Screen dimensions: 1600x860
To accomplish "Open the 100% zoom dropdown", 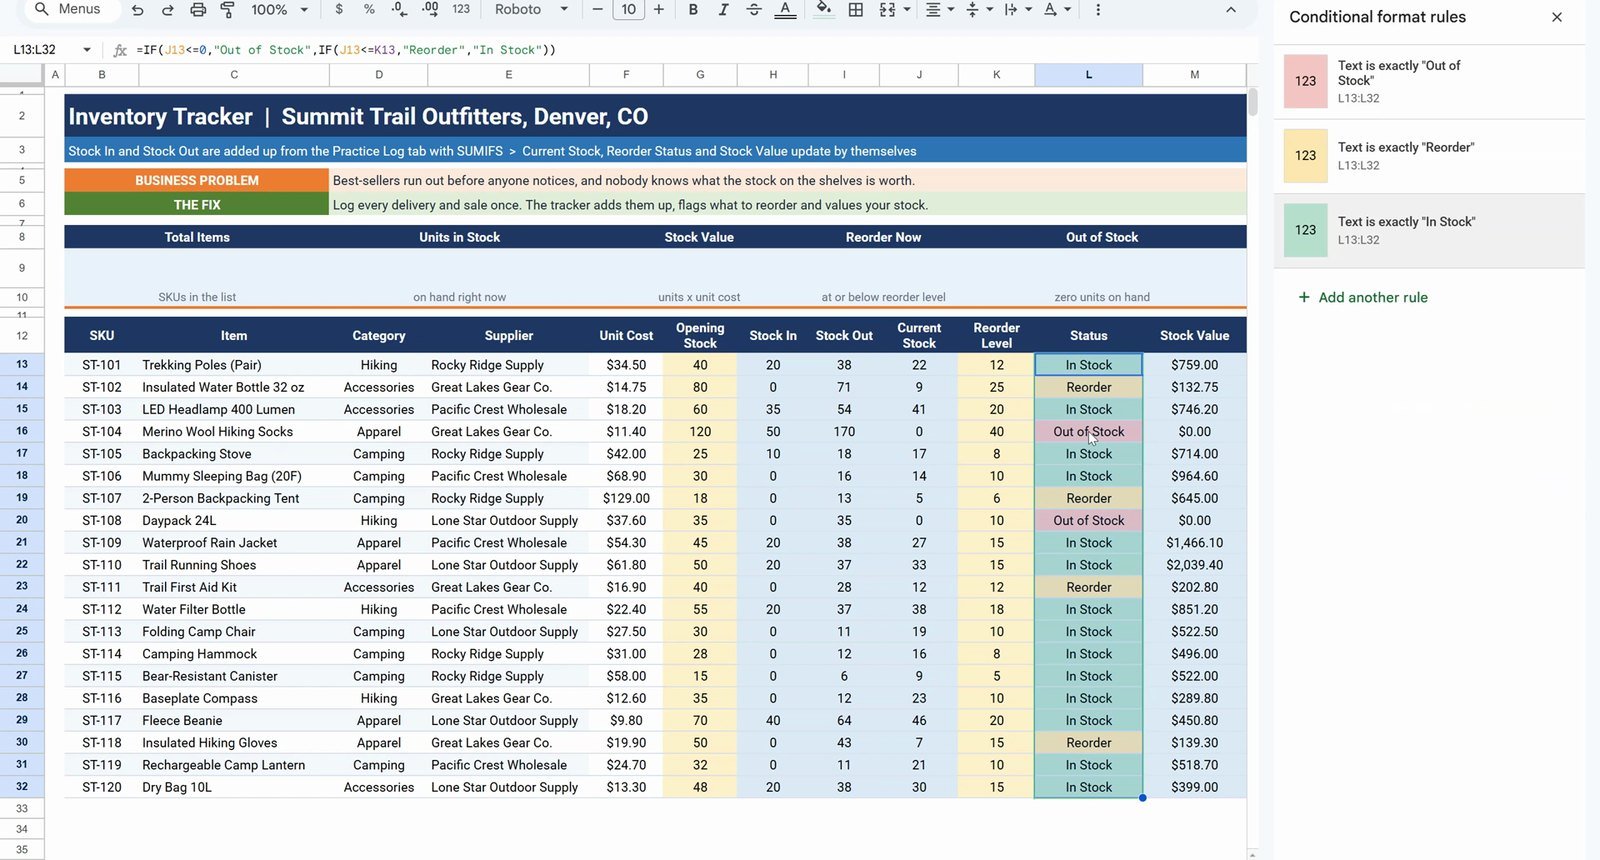I will 279,9.
